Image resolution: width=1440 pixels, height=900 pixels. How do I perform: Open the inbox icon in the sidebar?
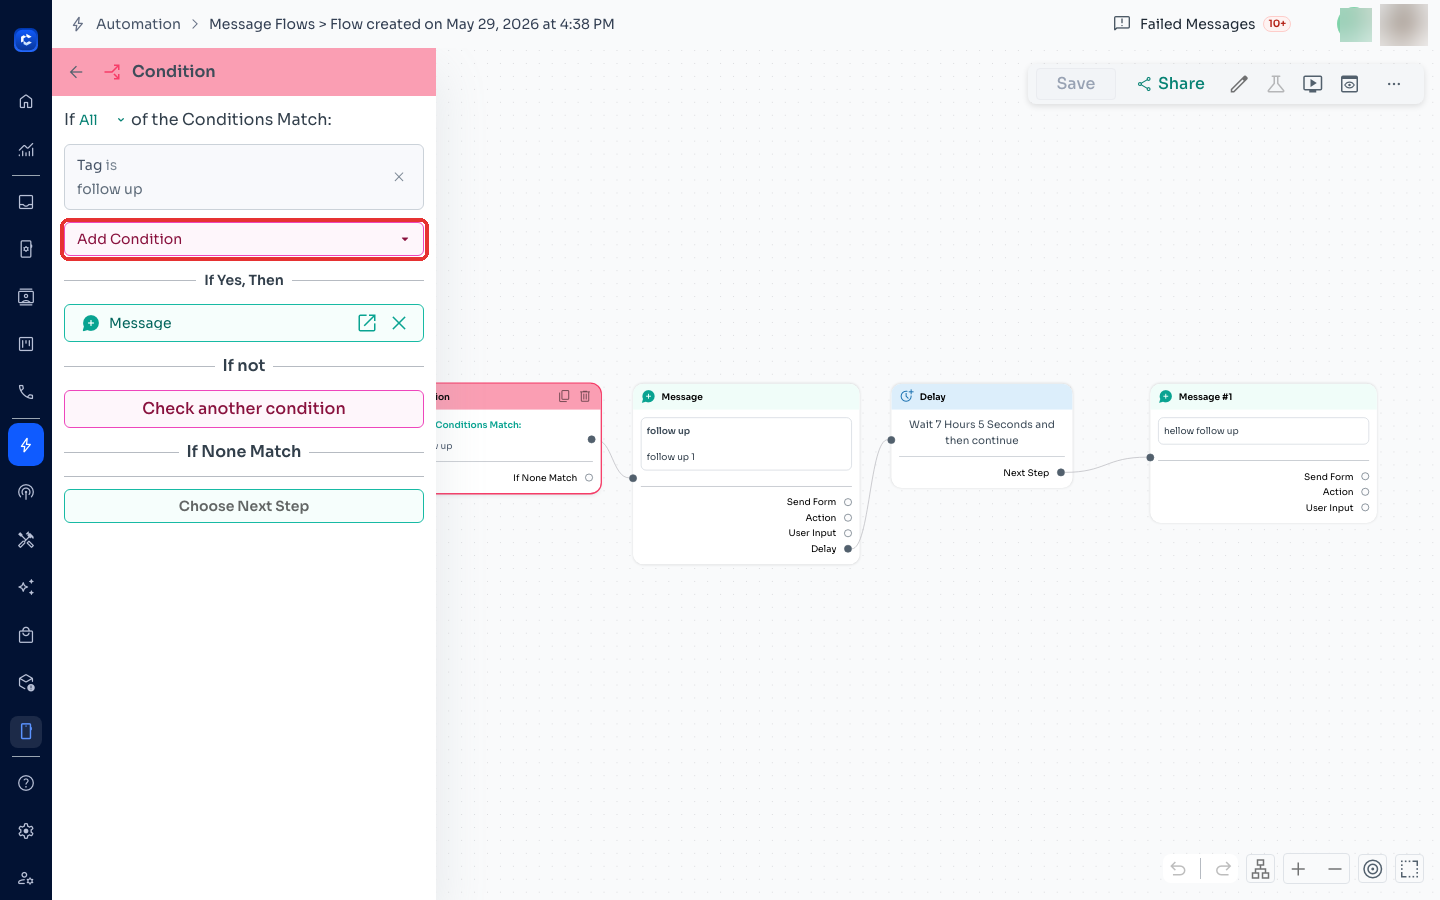26,202
